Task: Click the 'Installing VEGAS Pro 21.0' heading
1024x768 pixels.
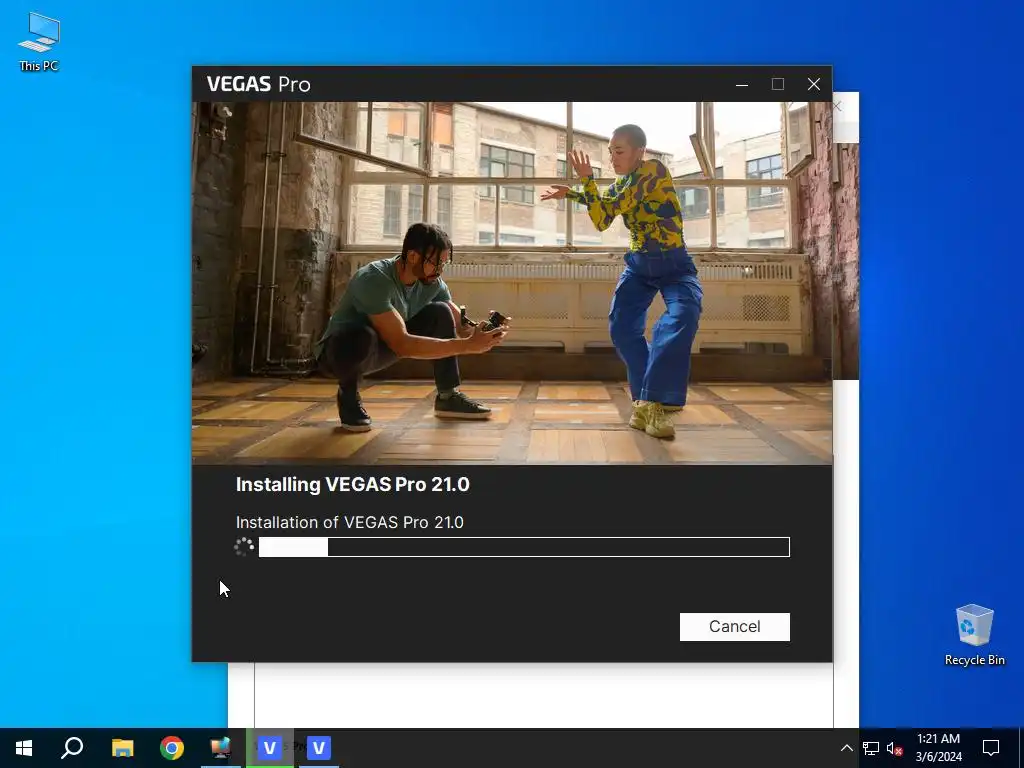Action: 353,485
